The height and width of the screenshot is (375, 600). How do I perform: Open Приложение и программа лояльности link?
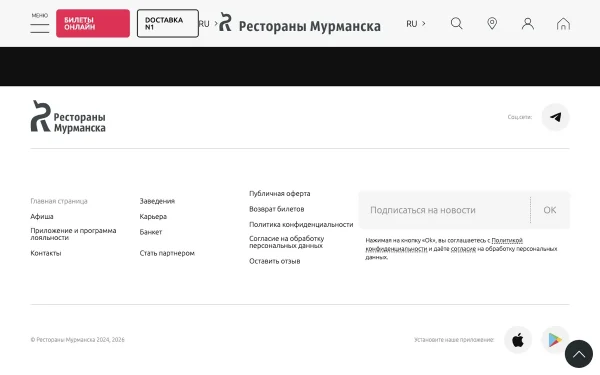pos(73,234)
